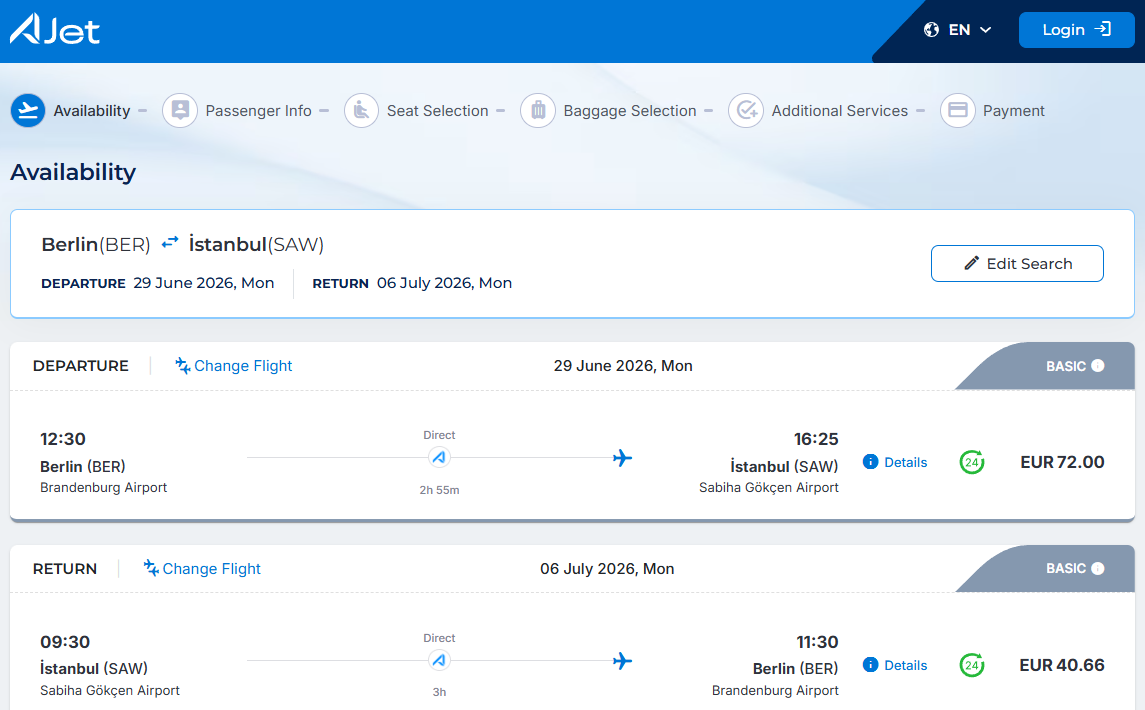Click the Edit Search button
The height and width of the screenshot is (710, 1145).
click(x=1016, y=264)
